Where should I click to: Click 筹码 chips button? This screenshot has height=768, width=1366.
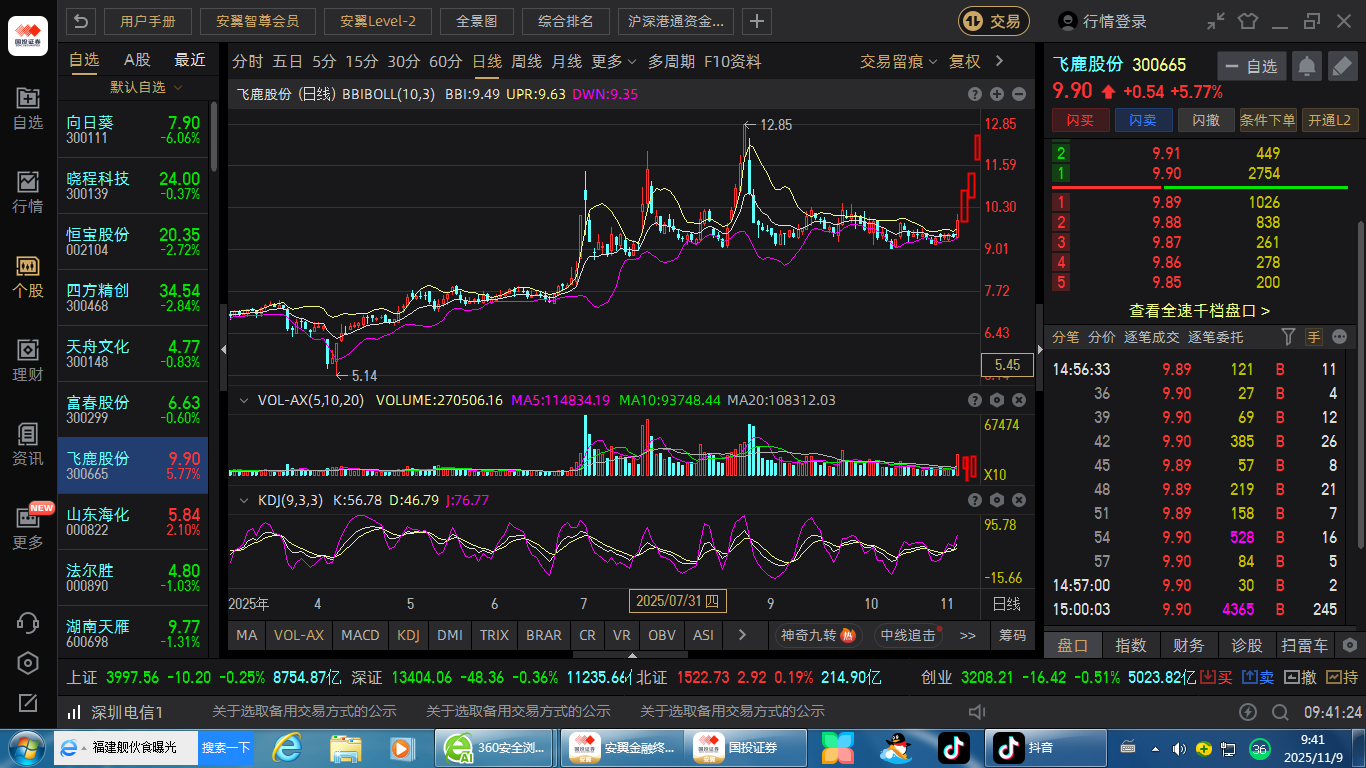tap(1013, 634)
